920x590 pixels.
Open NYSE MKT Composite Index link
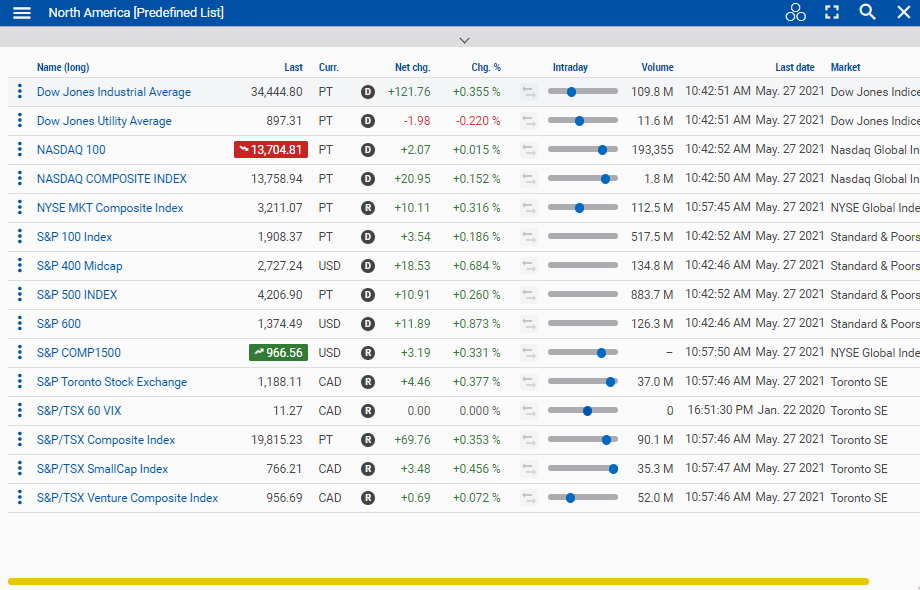[110, 208]
